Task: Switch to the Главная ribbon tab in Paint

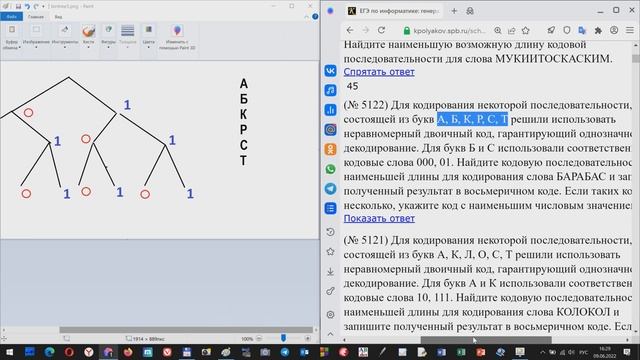Action: point(36,17)
